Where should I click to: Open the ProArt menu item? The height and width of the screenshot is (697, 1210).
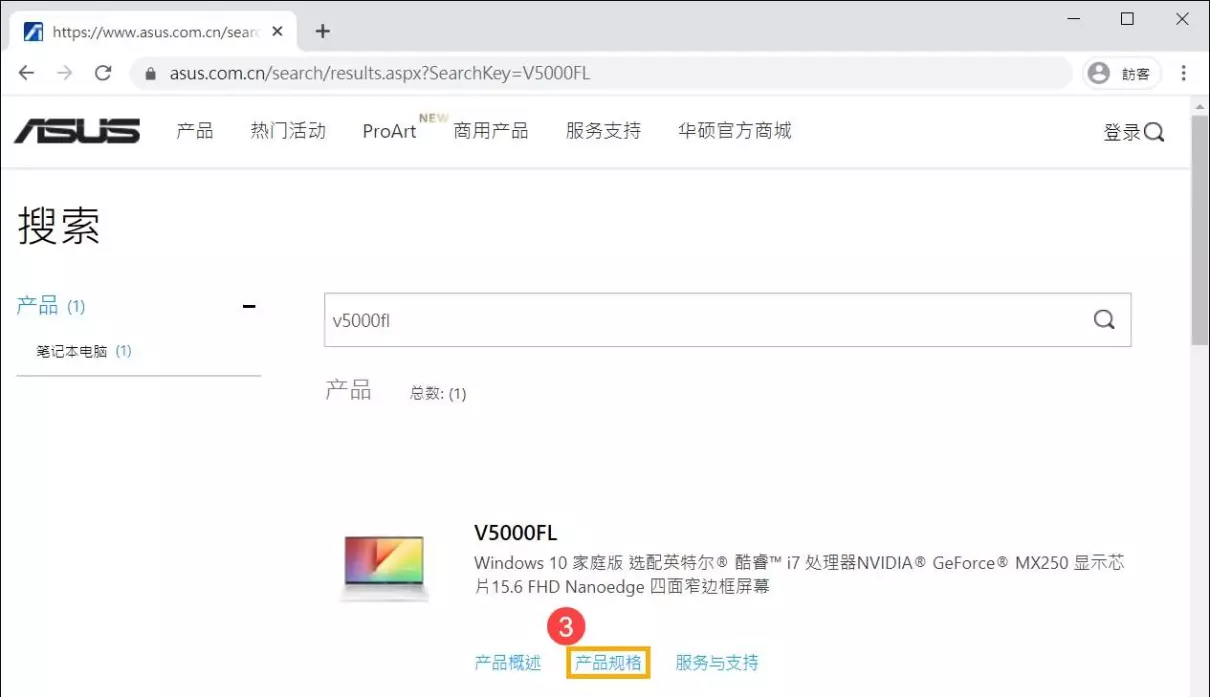click(389, 131)
